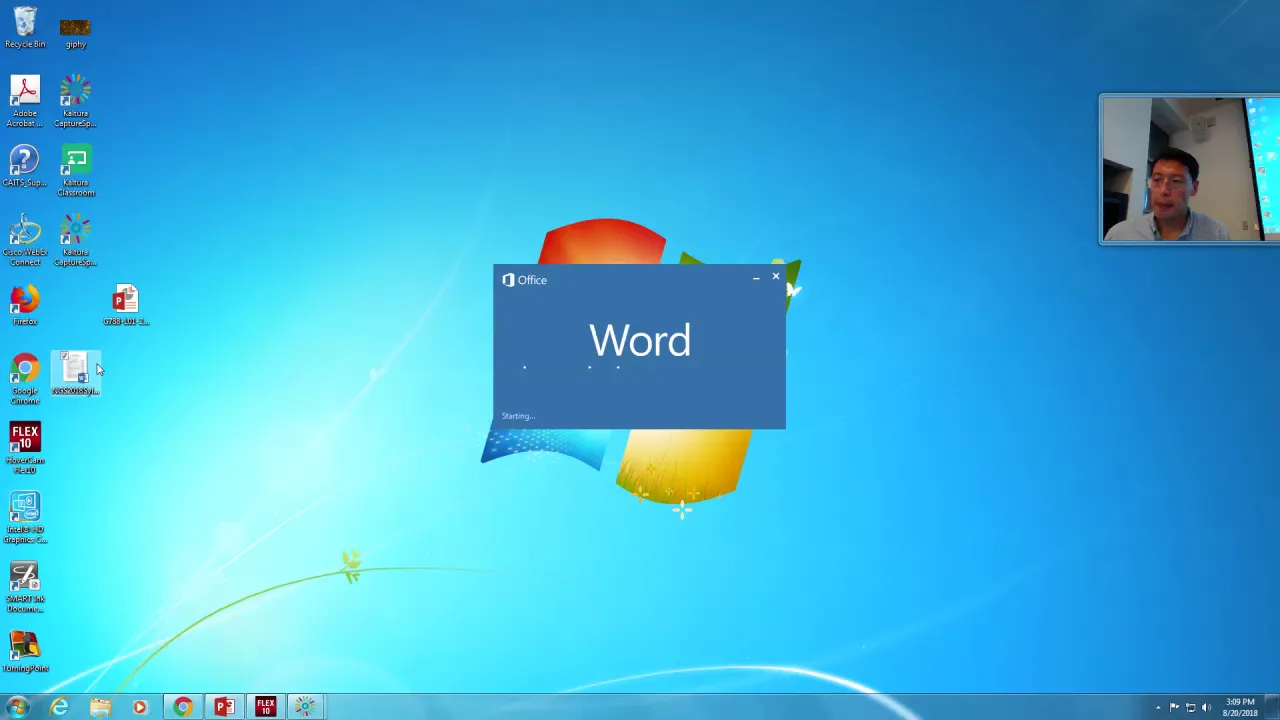Screen dimensions: 1280x720
Task: Launch SMART Ink Document Viewer shortcut
Action: (x=25, y=587)
